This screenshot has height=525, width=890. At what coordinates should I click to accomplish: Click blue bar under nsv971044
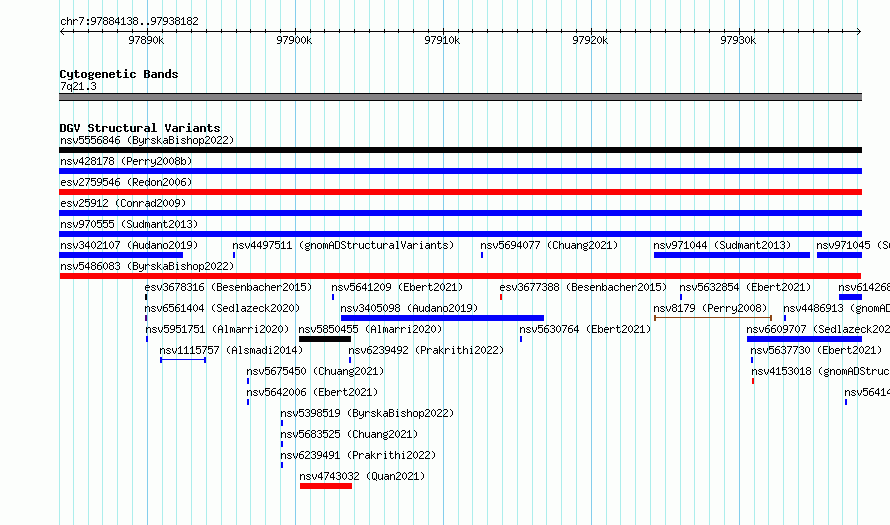point(732,255)
